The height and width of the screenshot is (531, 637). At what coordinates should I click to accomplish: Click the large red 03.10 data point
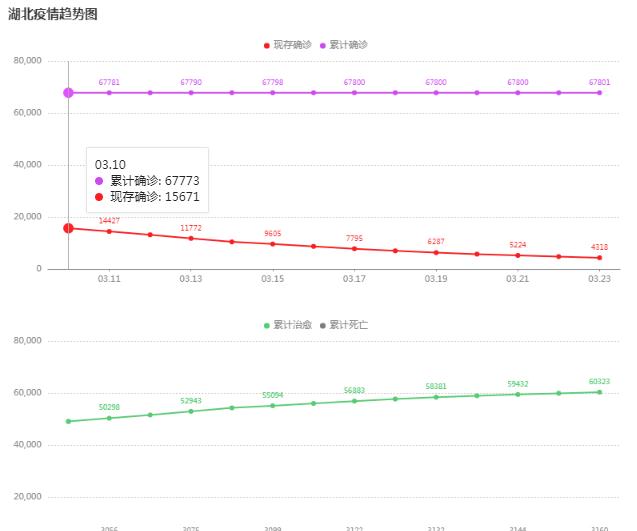68,228
